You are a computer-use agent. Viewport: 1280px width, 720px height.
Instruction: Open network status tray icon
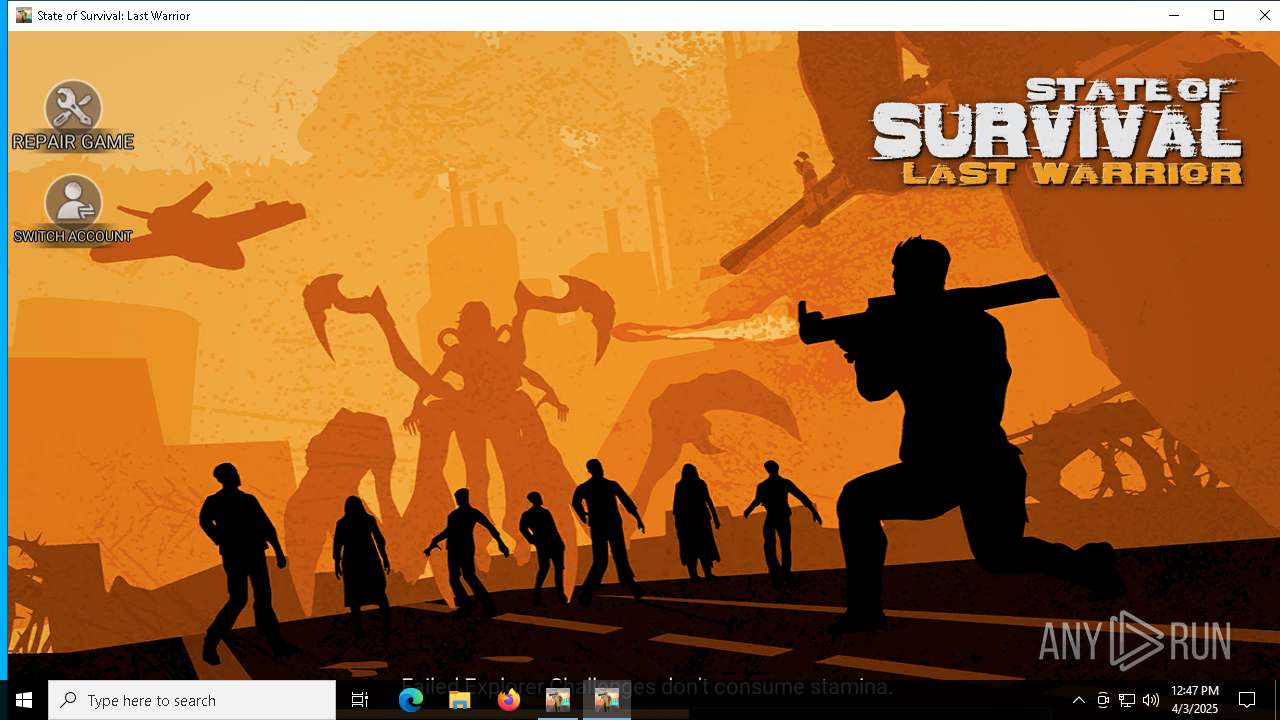[1127, 700]
